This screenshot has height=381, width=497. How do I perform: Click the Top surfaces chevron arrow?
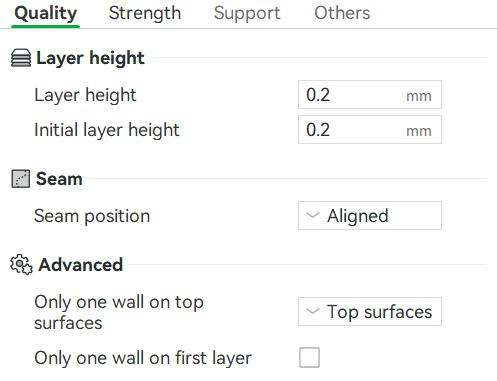click(x=313, y=311)
